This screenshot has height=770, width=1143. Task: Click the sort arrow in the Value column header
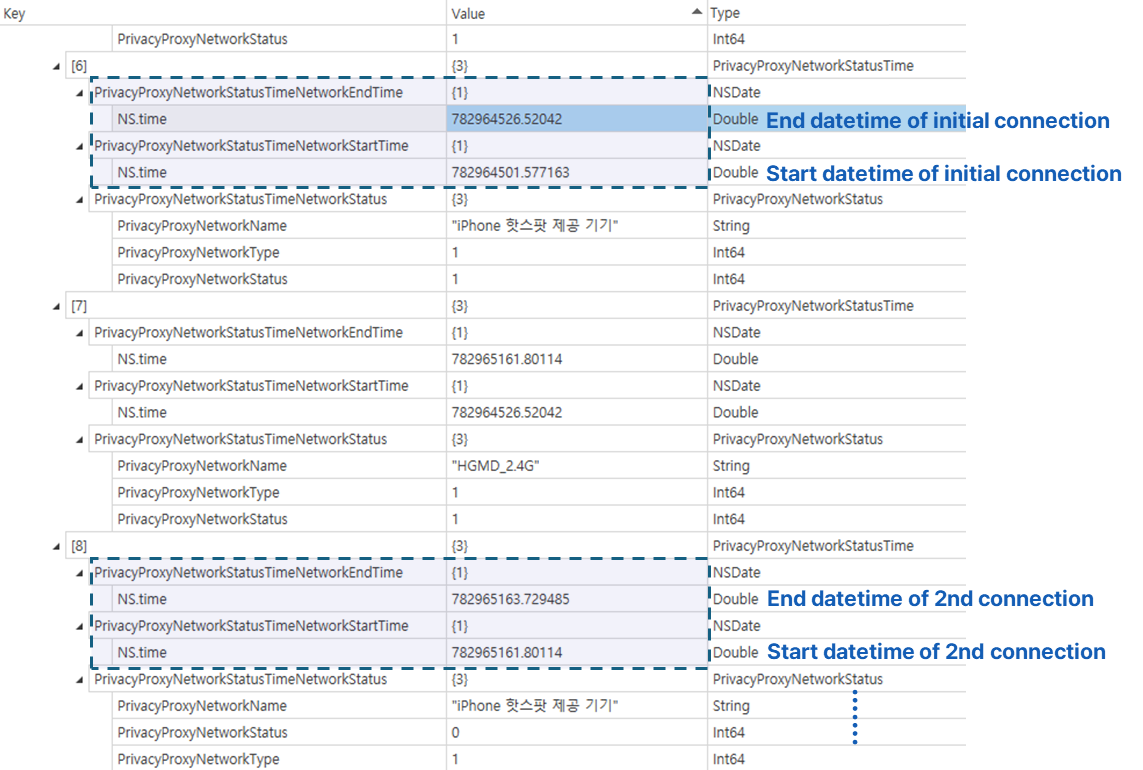[x=697, y=12]
